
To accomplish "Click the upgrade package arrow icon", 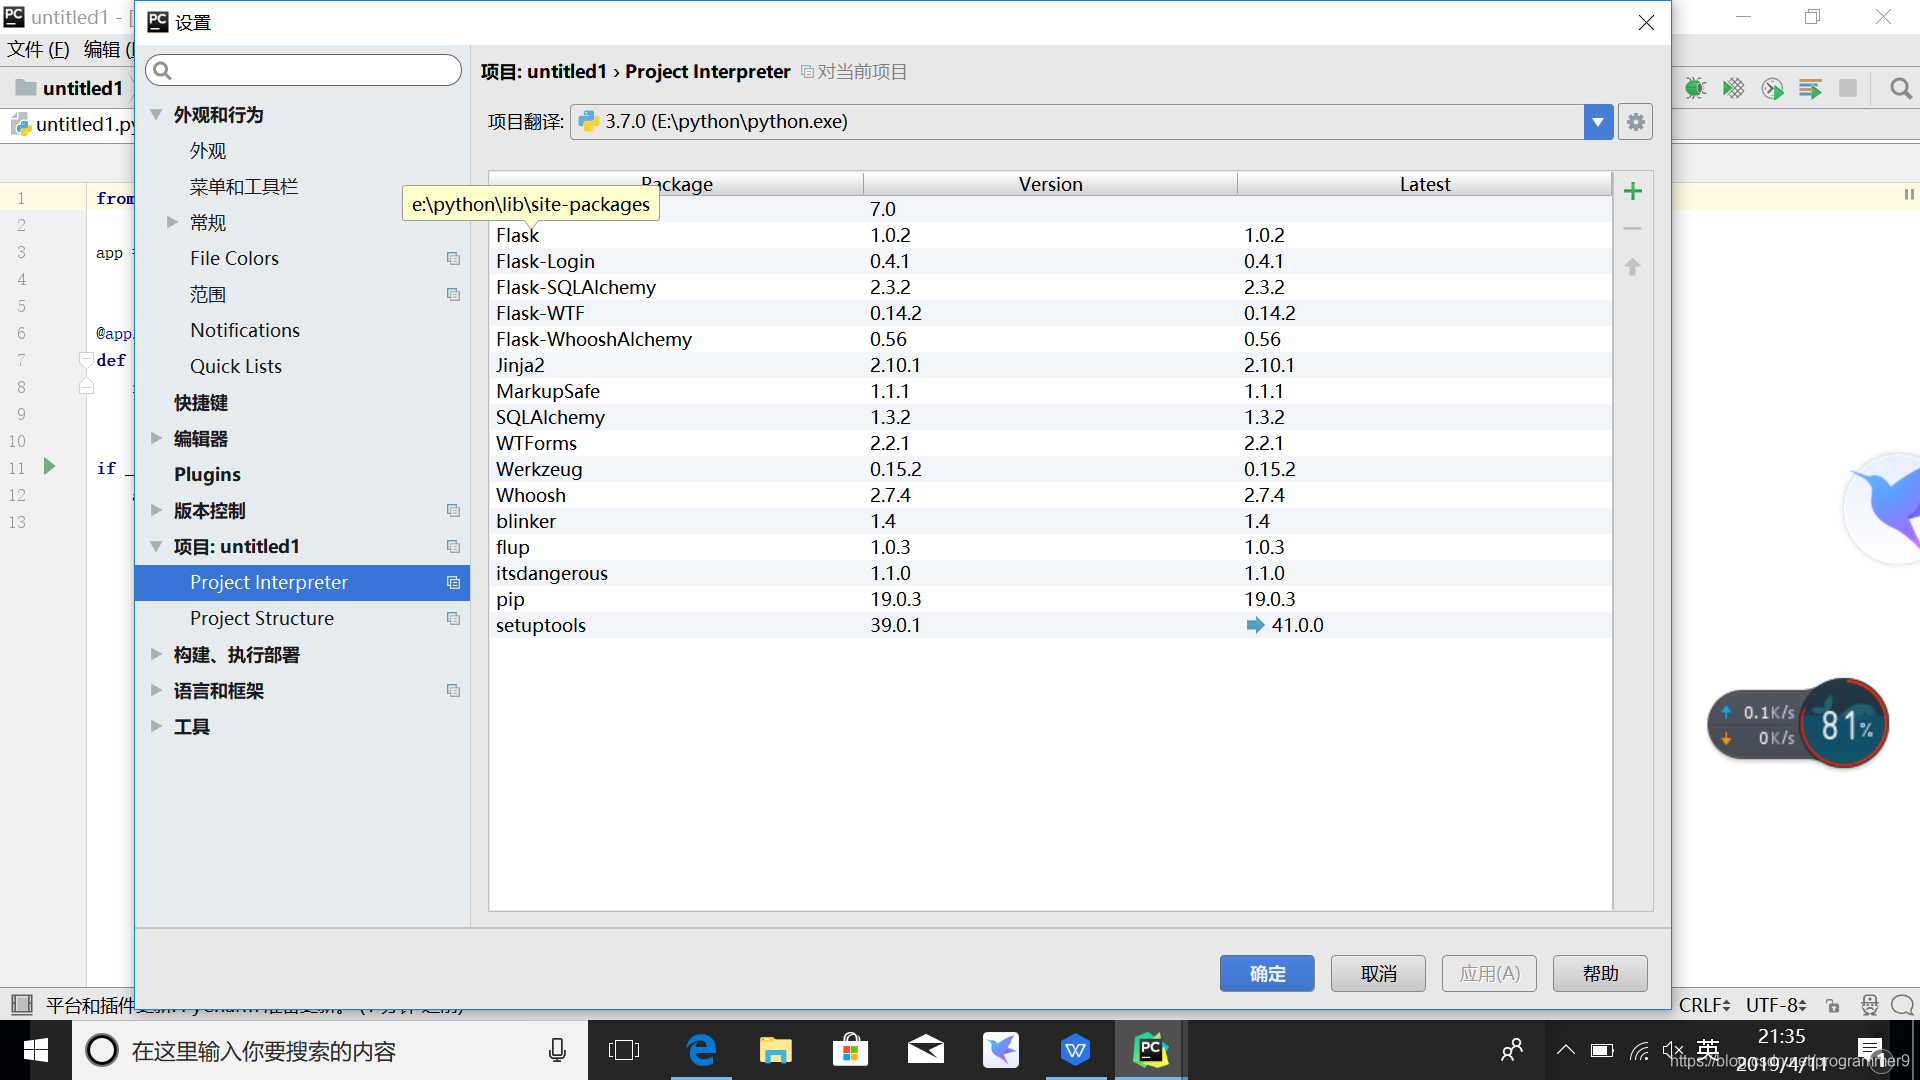I will [1632, 267].
